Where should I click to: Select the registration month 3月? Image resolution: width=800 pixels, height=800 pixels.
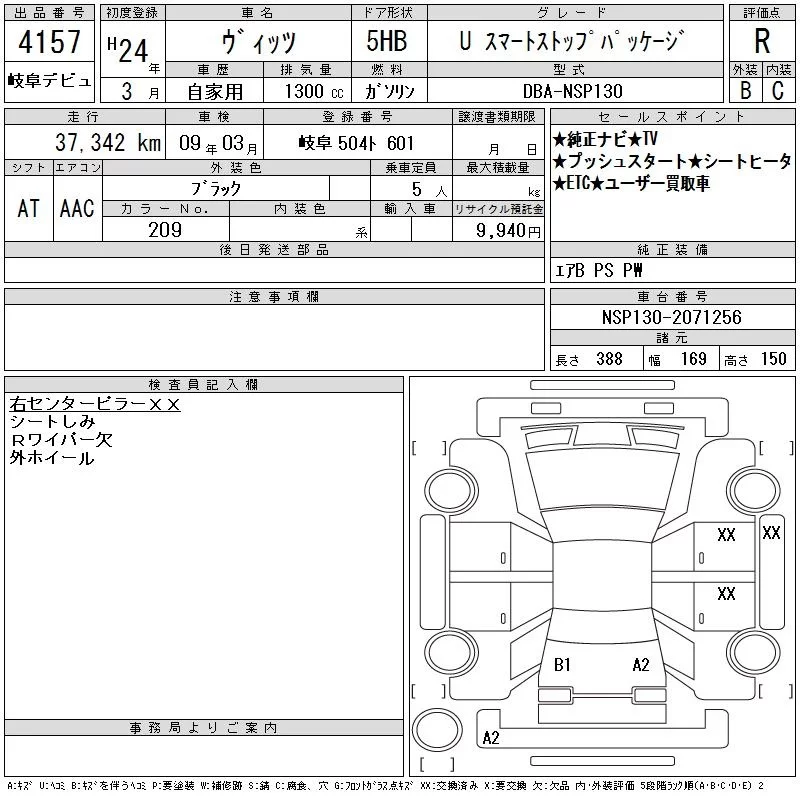point(140,91)
